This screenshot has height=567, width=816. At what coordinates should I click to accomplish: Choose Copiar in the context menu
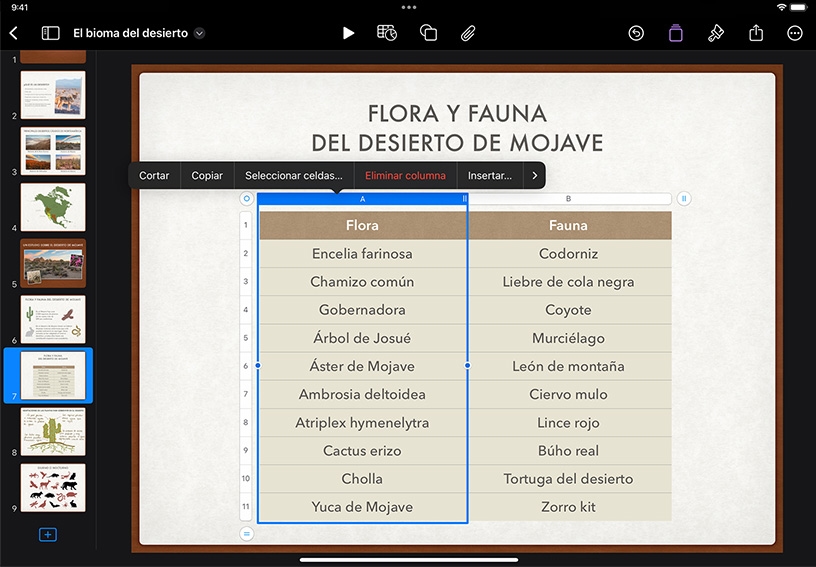207,176
